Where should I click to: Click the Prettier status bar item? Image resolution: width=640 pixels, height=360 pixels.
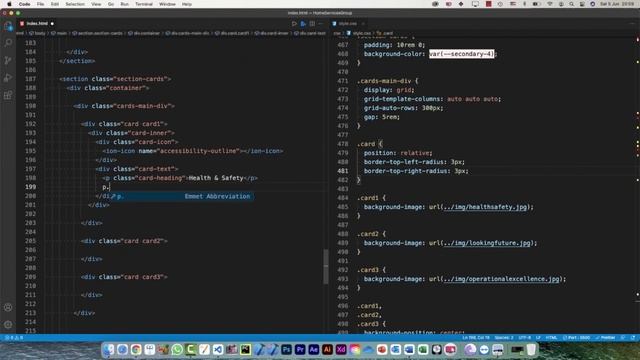[x=606, y=338]
